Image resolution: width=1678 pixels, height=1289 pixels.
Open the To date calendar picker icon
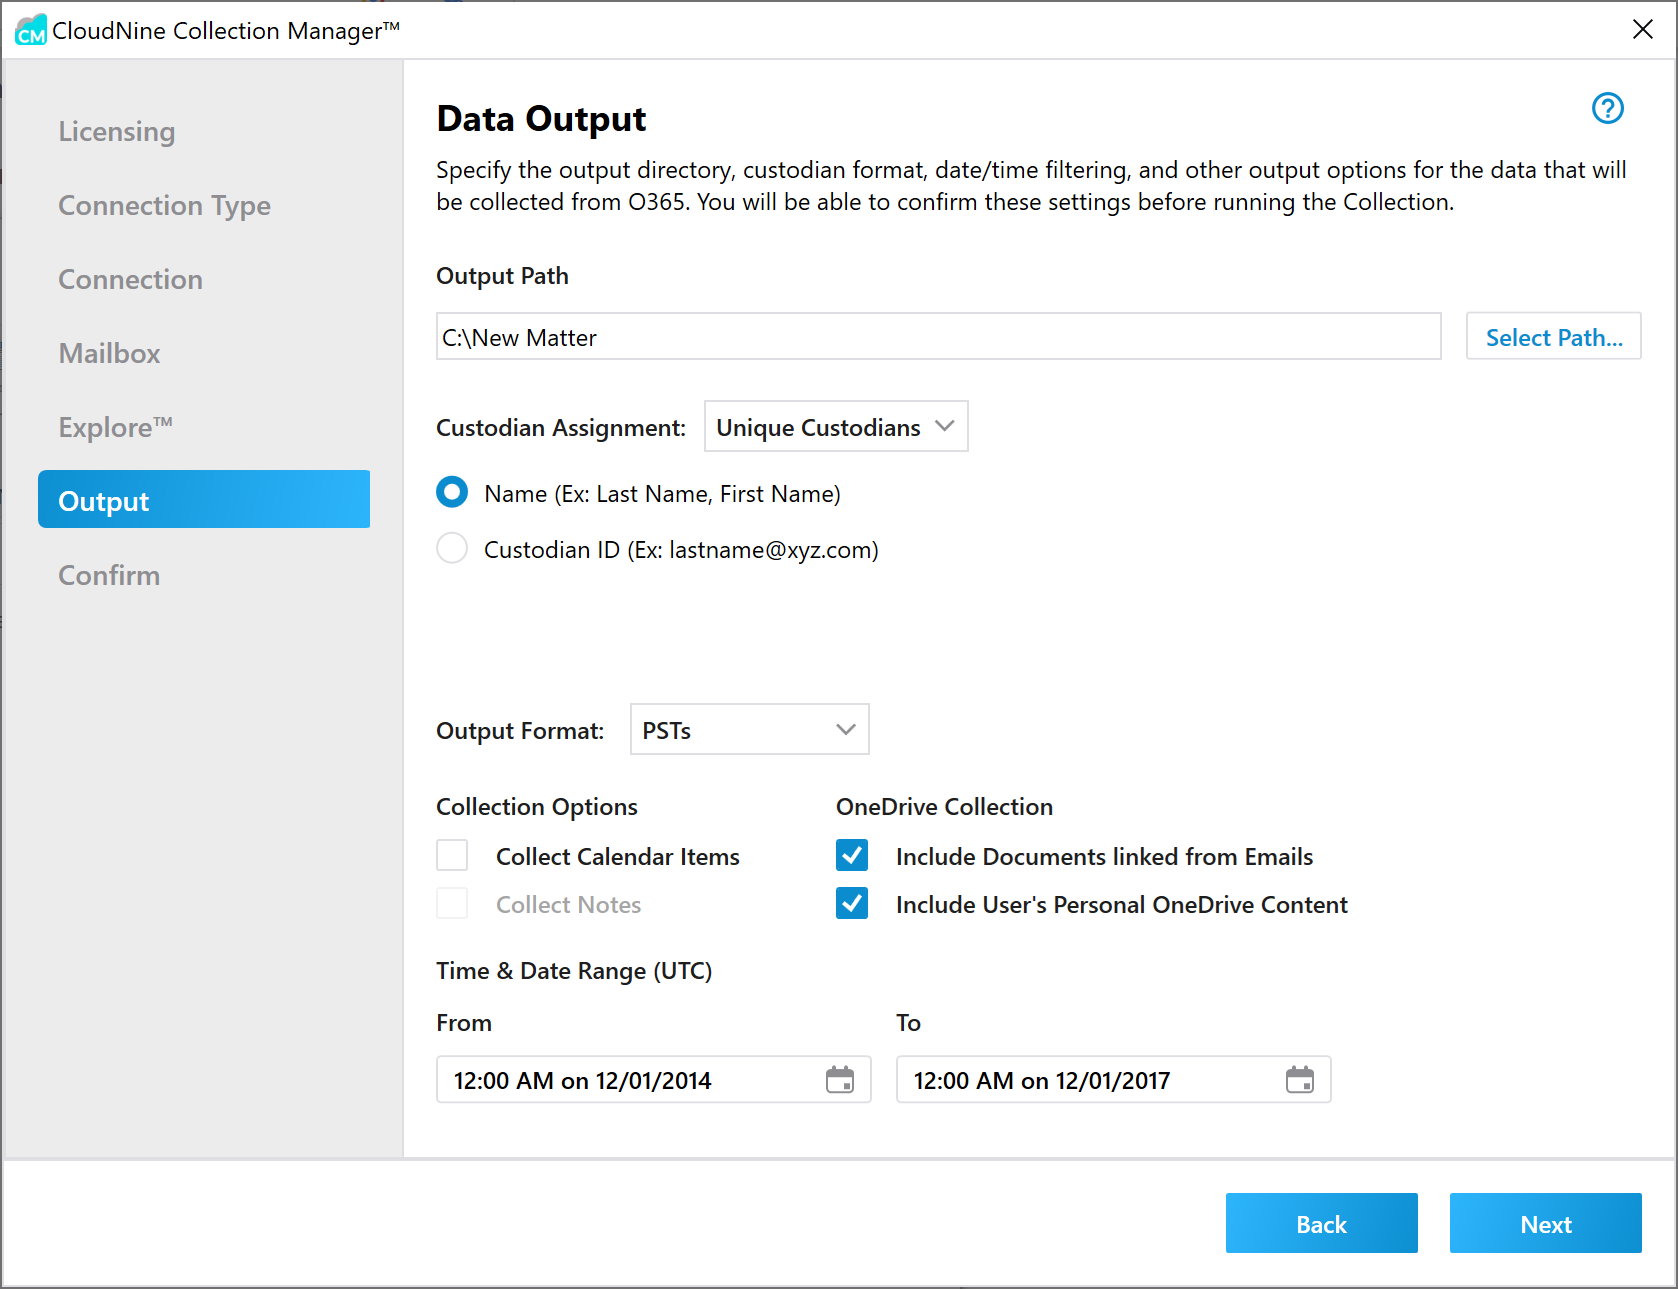click(x=1300, y=1079)
